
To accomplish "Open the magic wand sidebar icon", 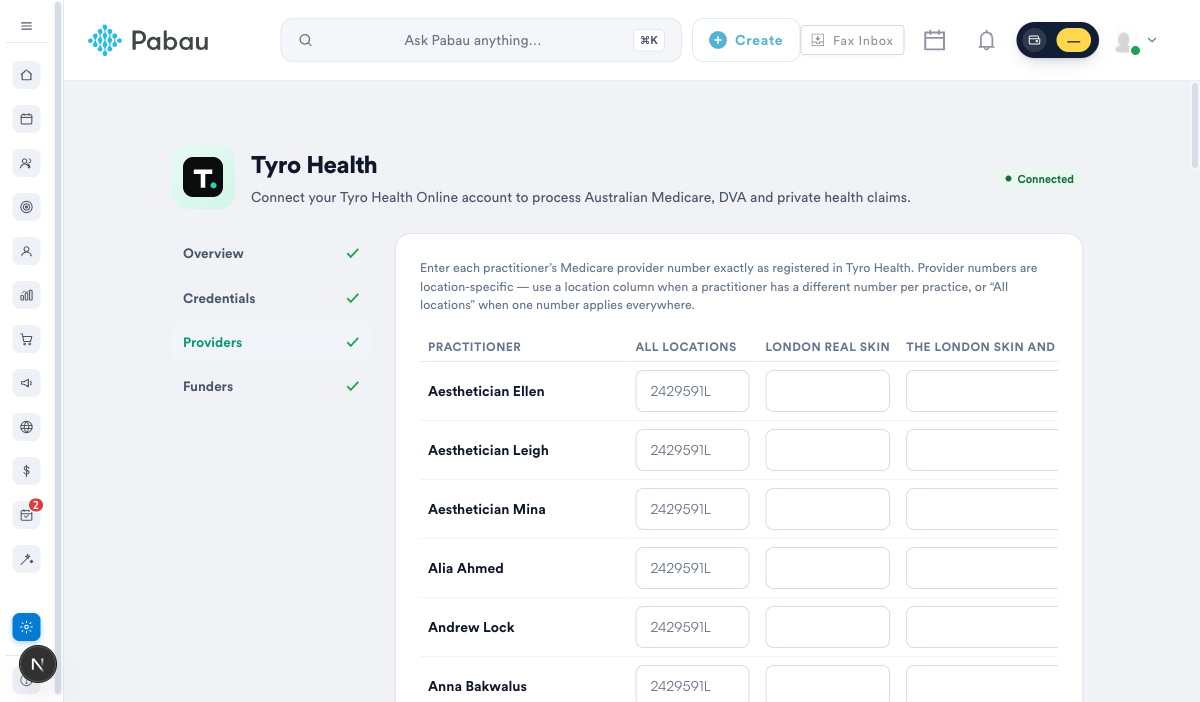I will 27,559.
